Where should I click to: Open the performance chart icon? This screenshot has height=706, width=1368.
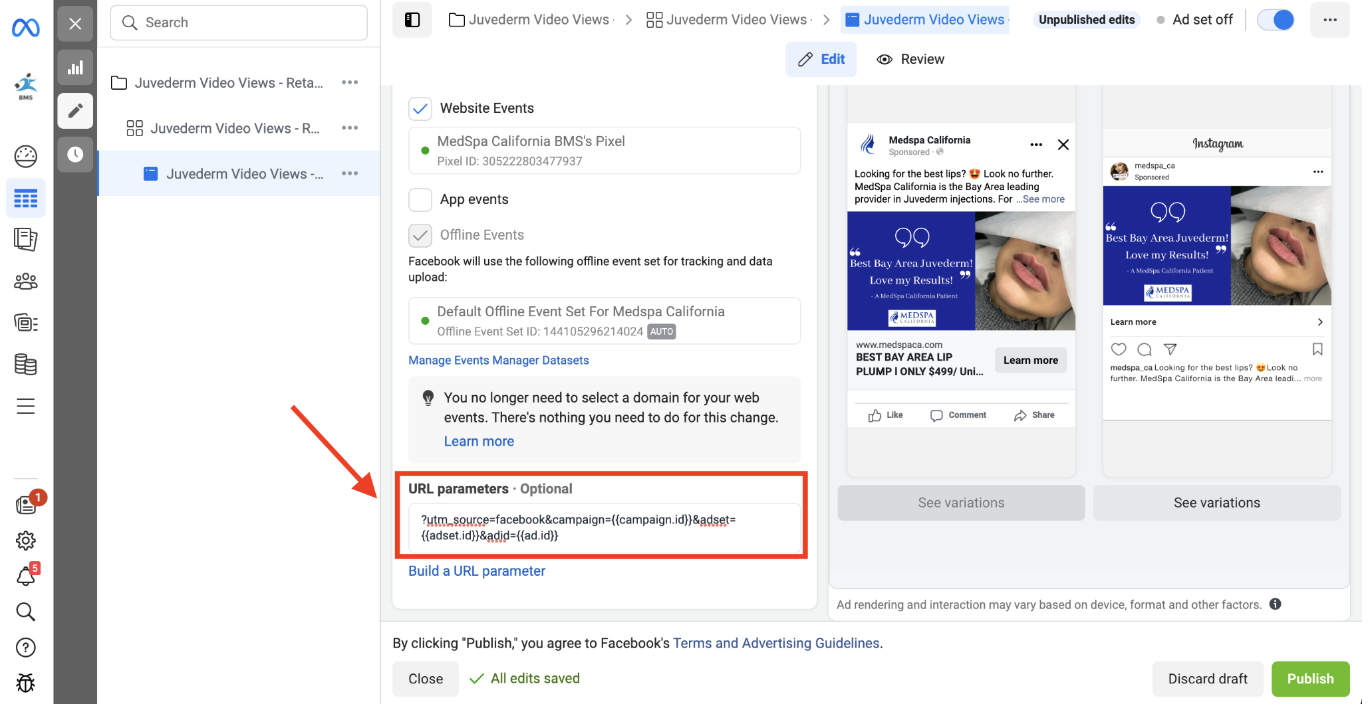[x=75, y=67]
